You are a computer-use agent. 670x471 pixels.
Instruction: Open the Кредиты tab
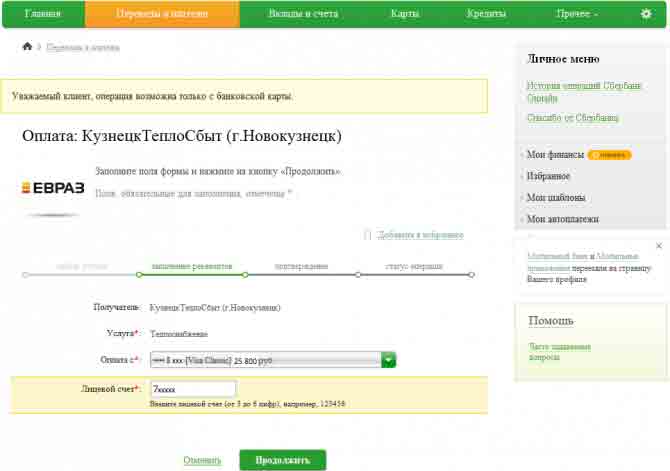pos(486,14)
